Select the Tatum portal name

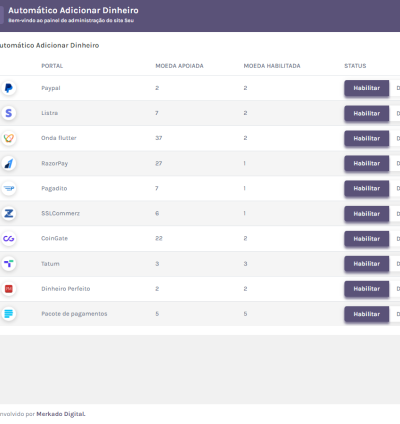tap(50, 264)
